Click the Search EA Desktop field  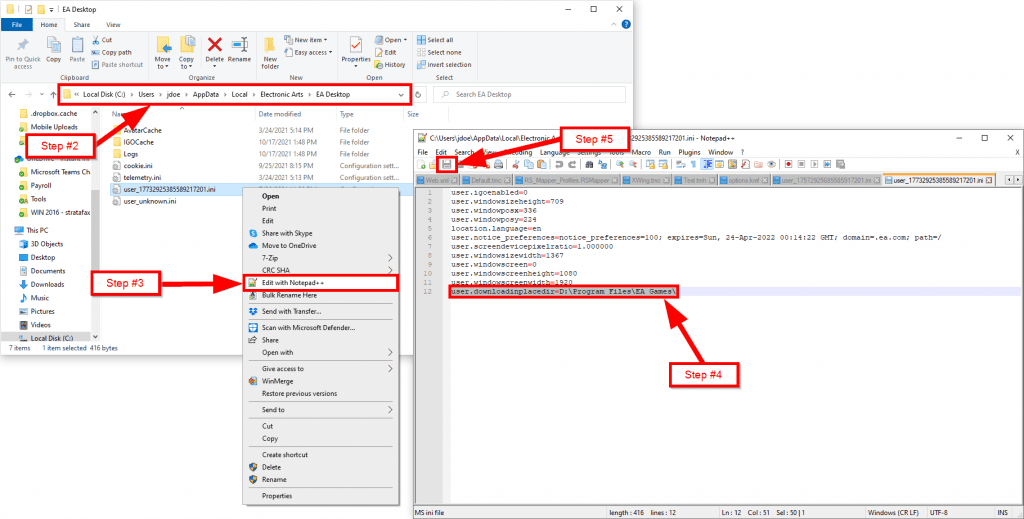tap(529, 95)
